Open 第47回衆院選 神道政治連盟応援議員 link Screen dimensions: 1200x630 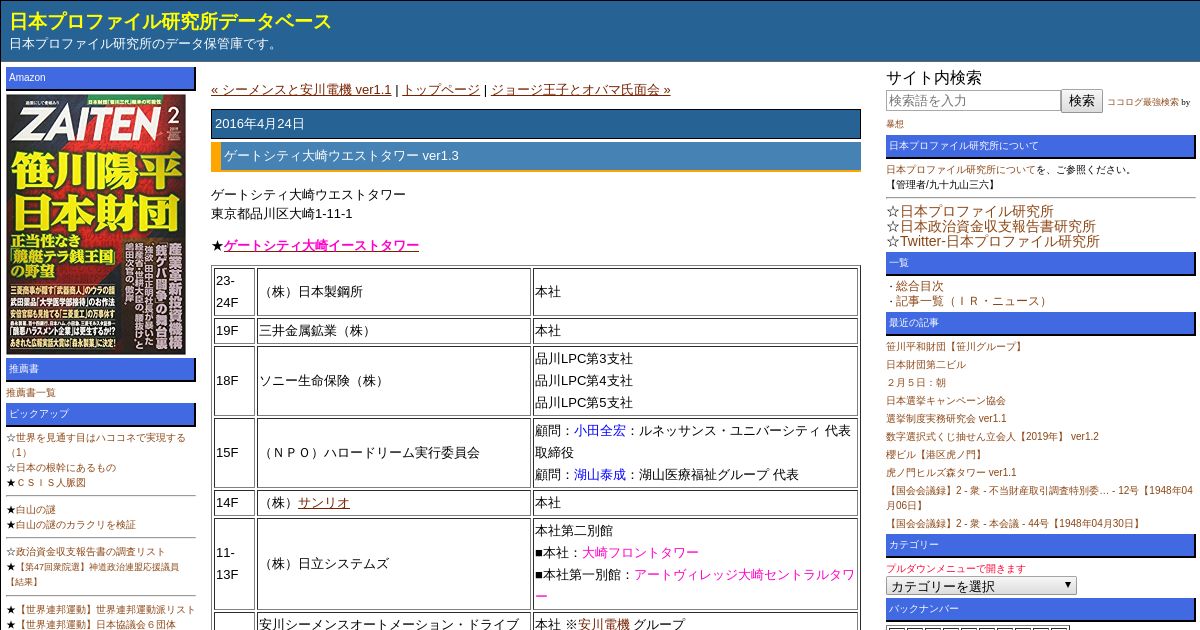[x=93, y=574]
